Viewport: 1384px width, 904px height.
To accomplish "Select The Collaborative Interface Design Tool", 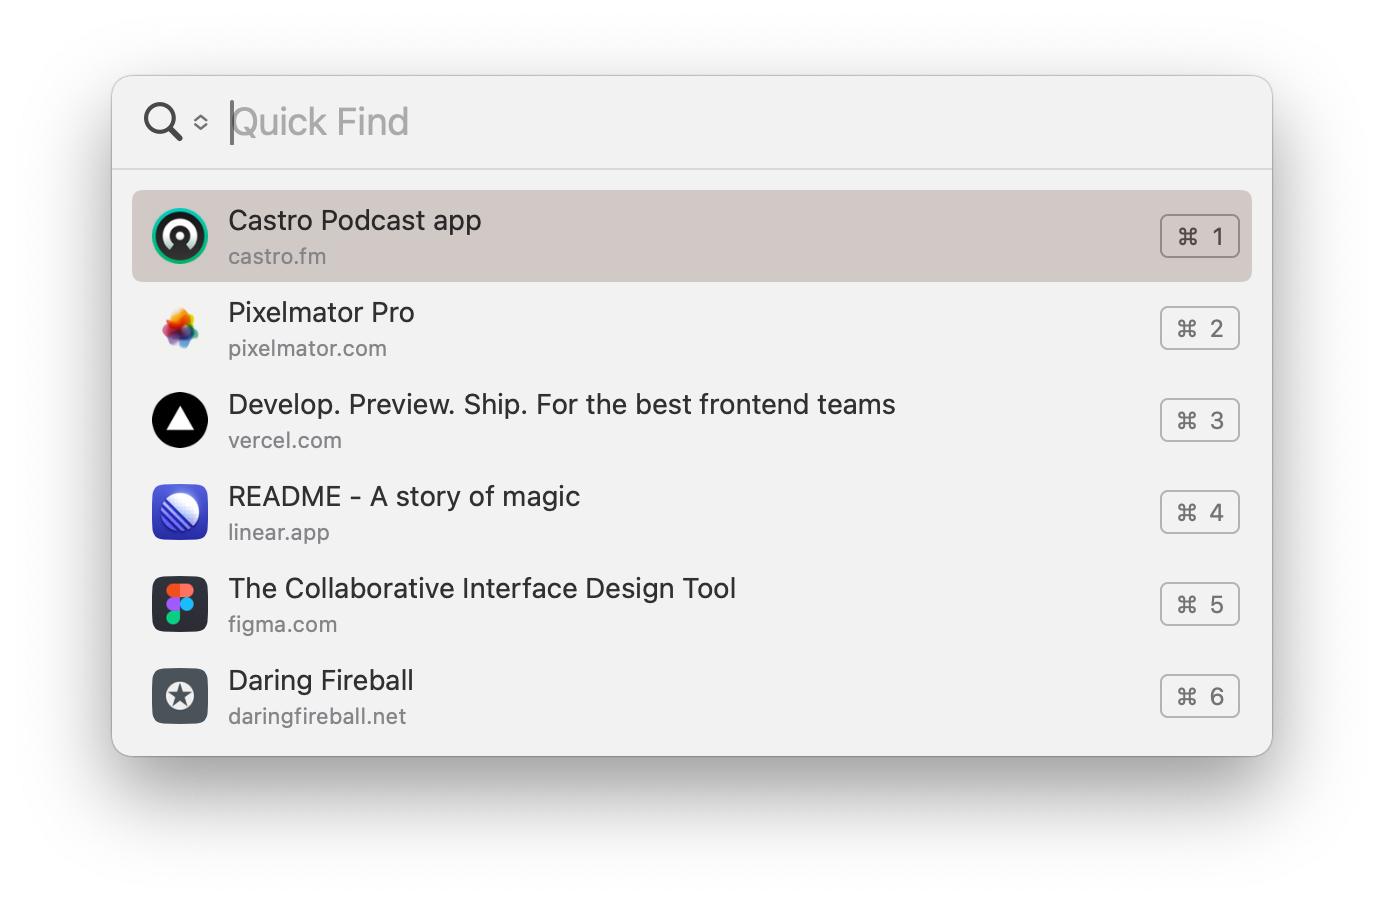I will click(482, 589).
